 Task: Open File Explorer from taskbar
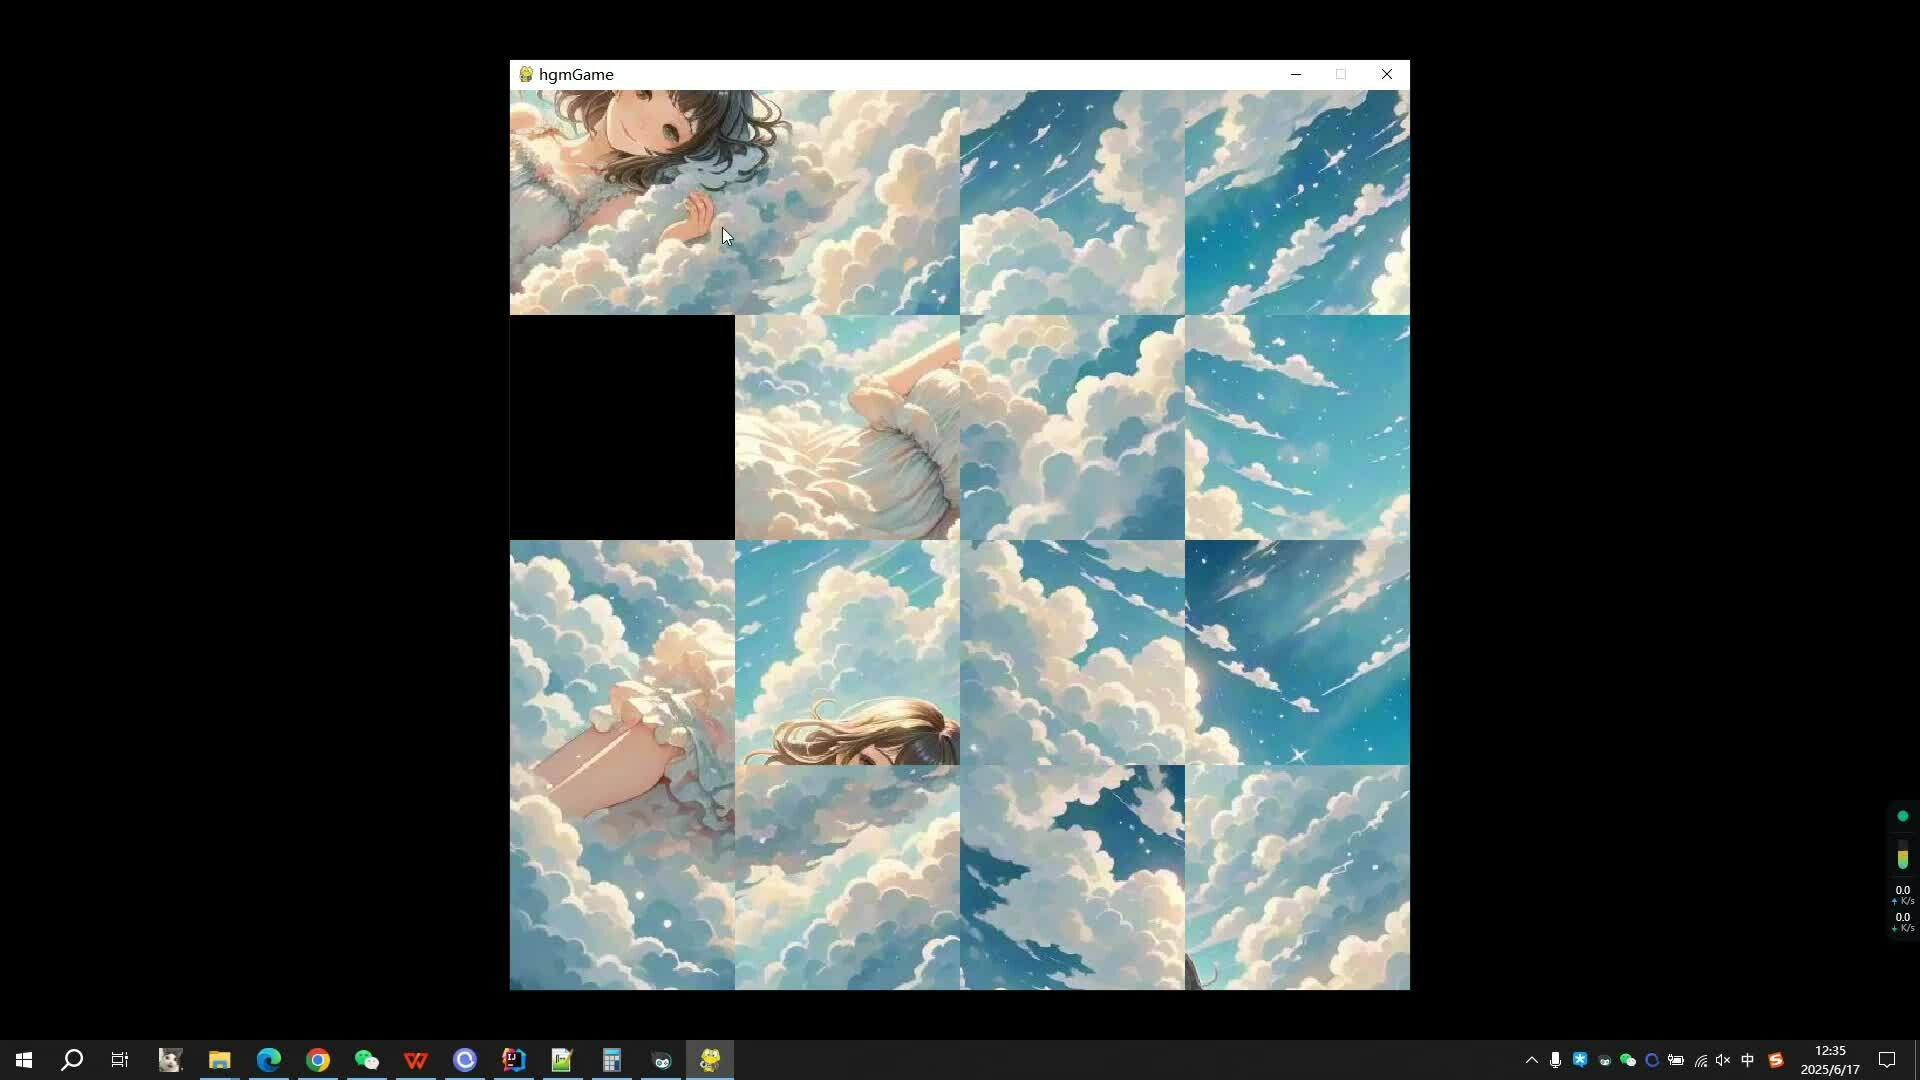[219, 1060]
